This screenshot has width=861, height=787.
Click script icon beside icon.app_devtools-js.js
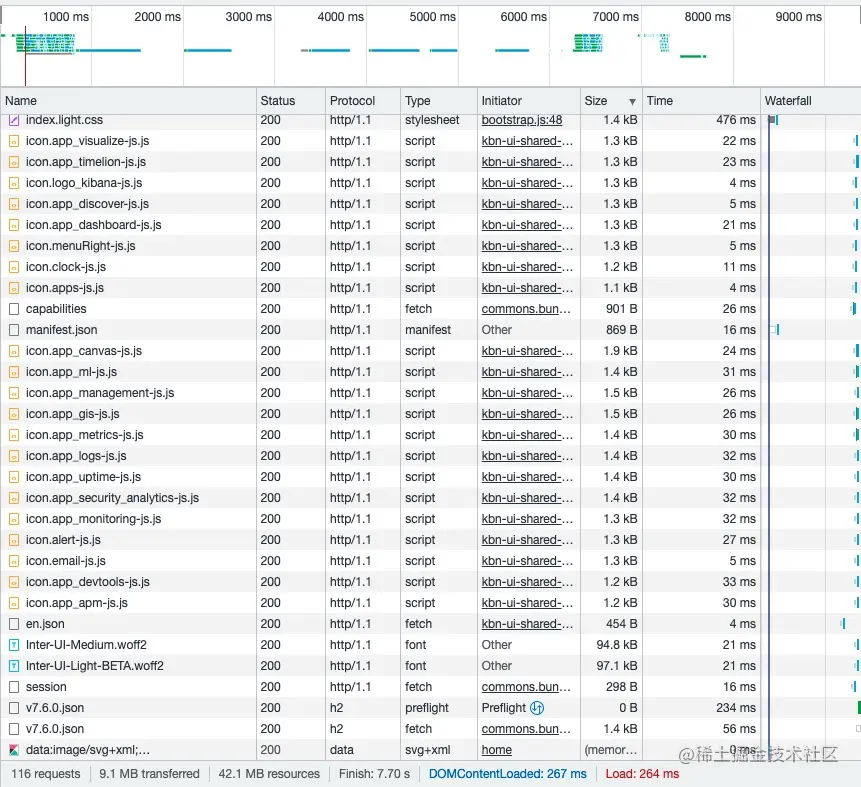(14, 582)
